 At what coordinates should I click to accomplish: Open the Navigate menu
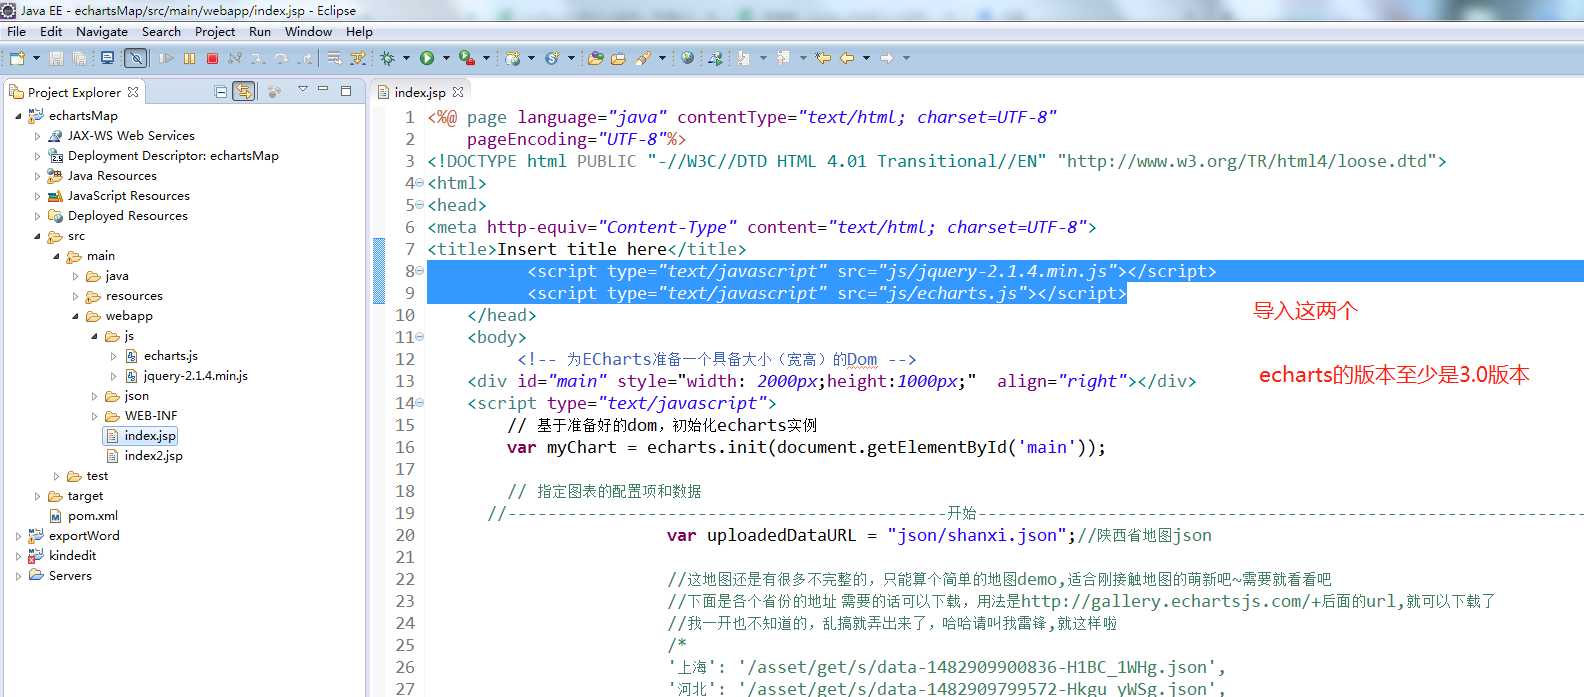click(102, 32)
